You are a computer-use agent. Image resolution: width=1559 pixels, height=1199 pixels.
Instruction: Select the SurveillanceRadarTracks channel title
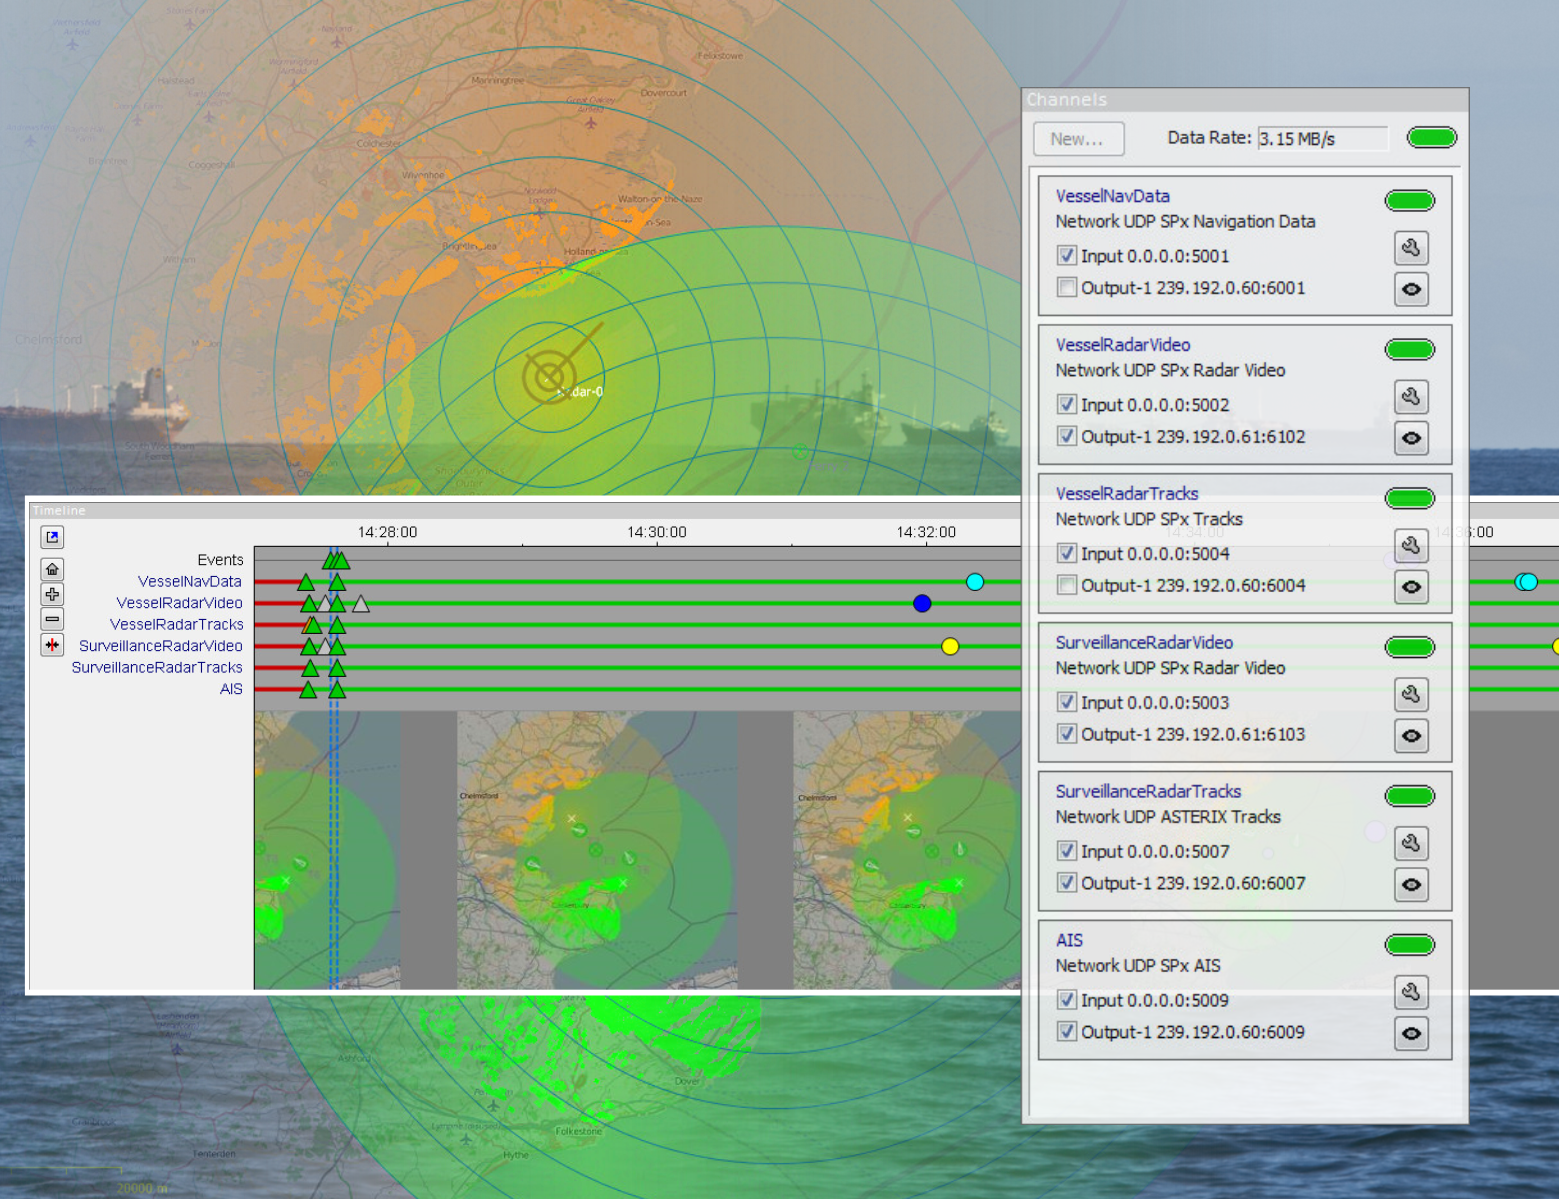tap(1148, 791)
